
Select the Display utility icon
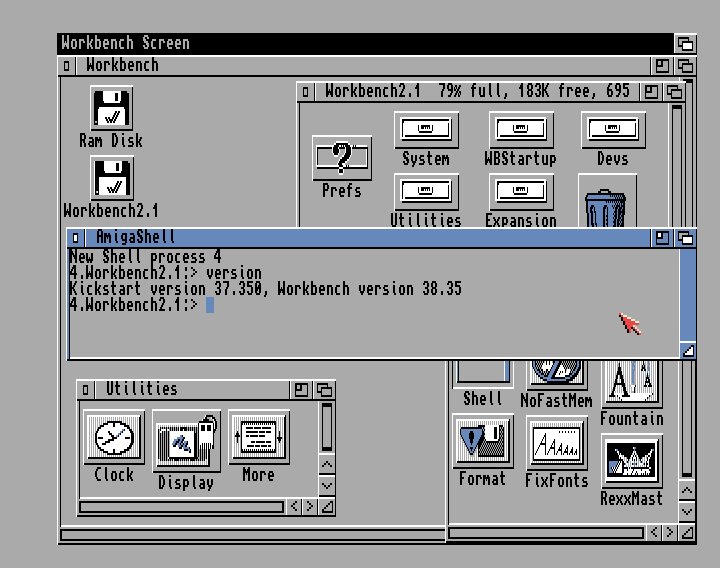click(186, 442)
